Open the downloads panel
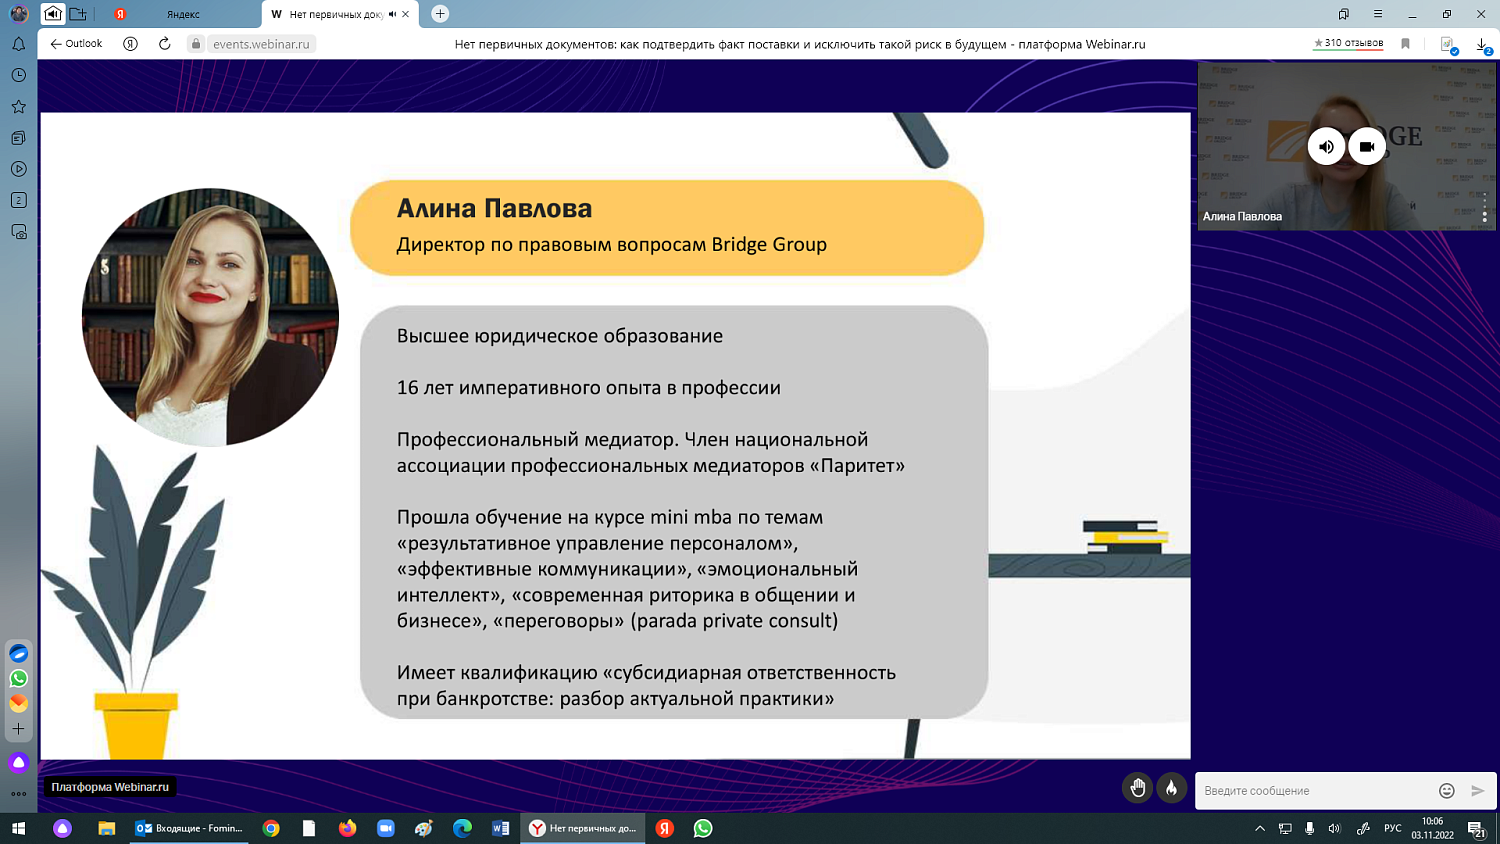The width and height of the screenshot is (1500, 844). click(x=1483, y=44)
